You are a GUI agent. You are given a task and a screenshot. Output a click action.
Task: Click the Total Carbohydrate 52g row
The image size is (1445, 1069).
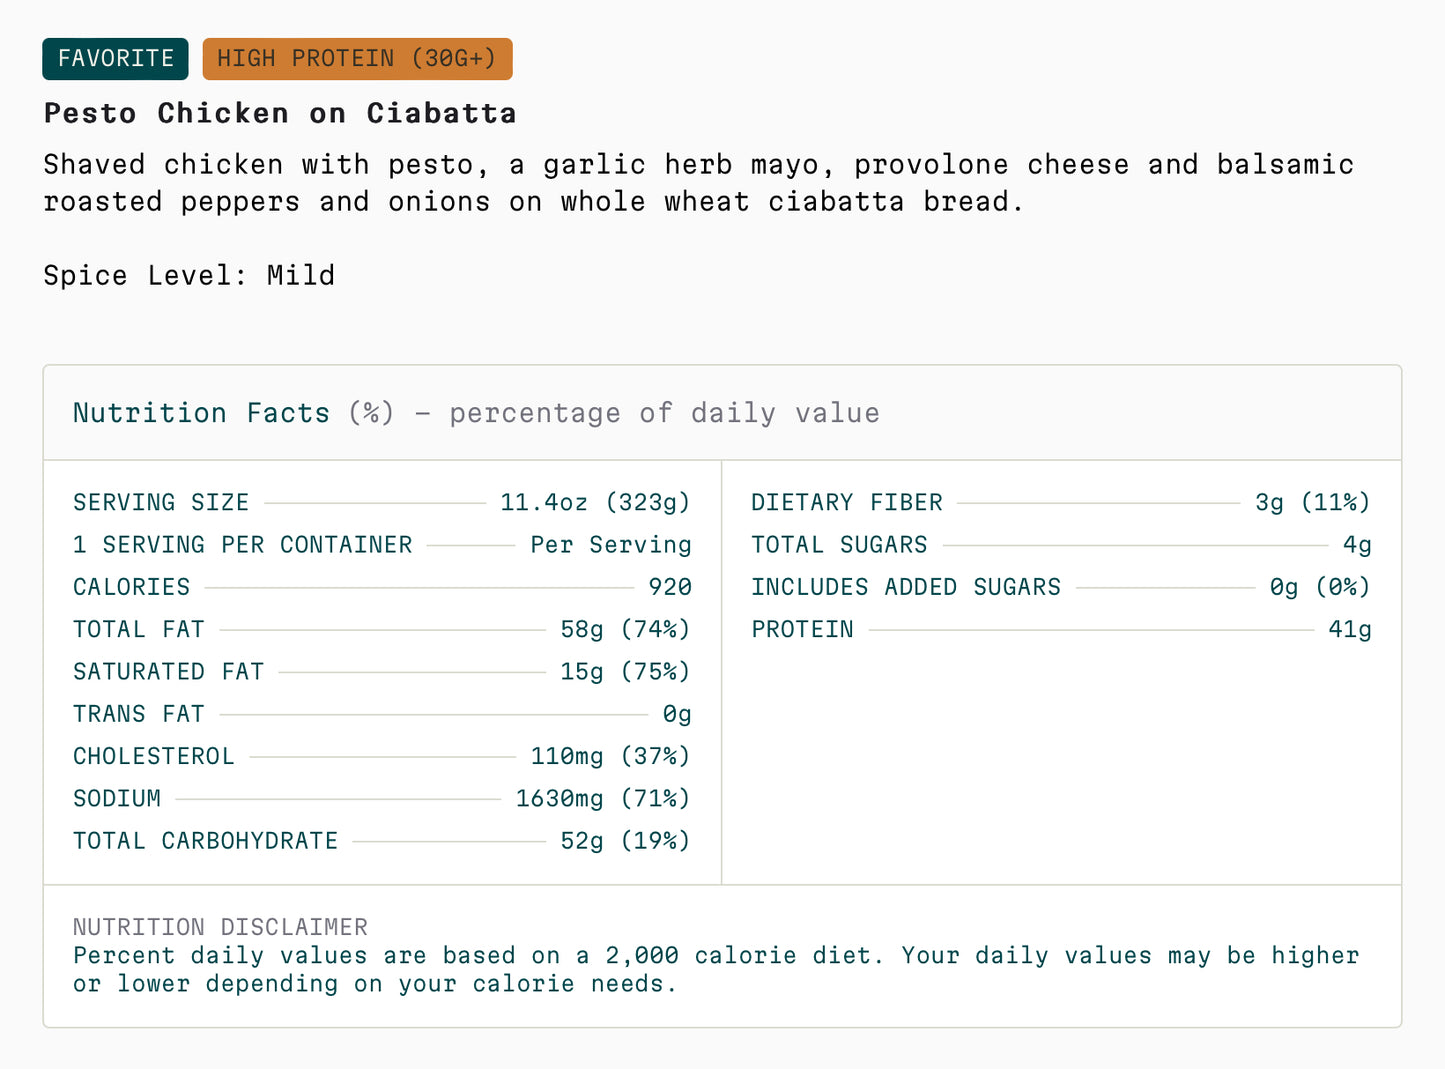click(382, 841)
